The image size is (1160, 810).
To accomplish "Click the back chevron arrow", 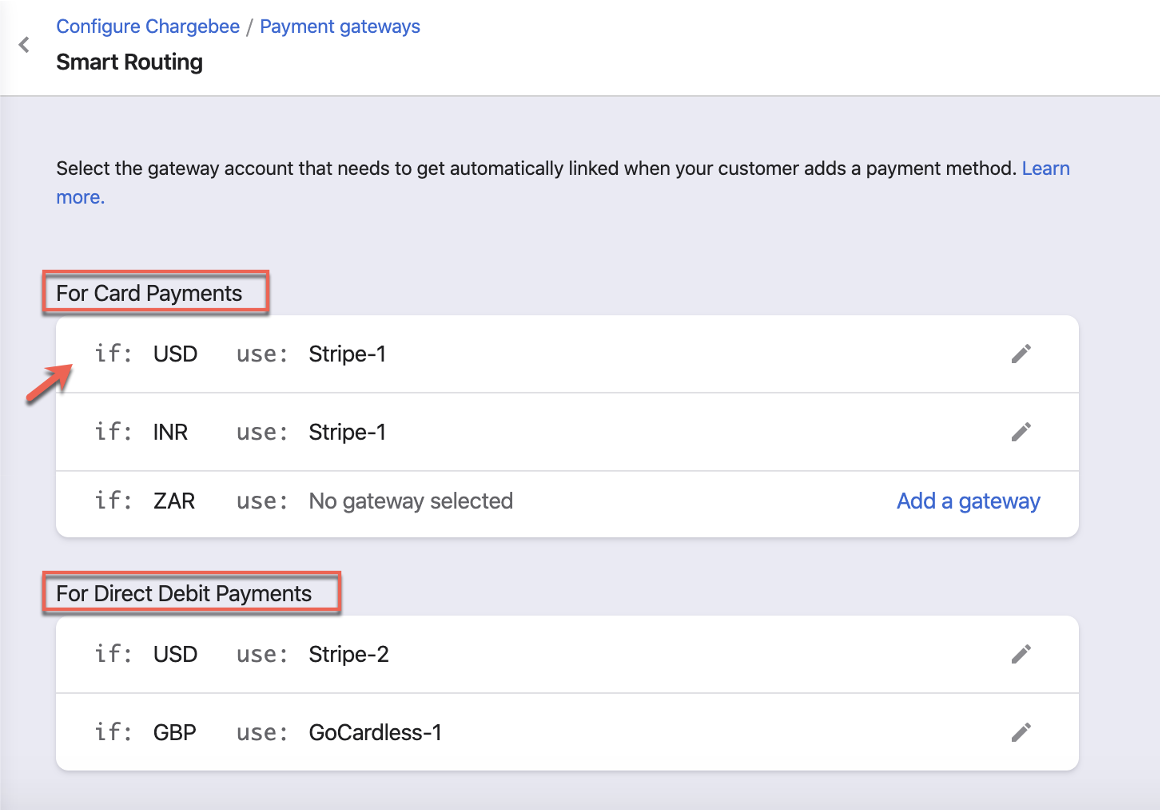I will coord(24,45).
